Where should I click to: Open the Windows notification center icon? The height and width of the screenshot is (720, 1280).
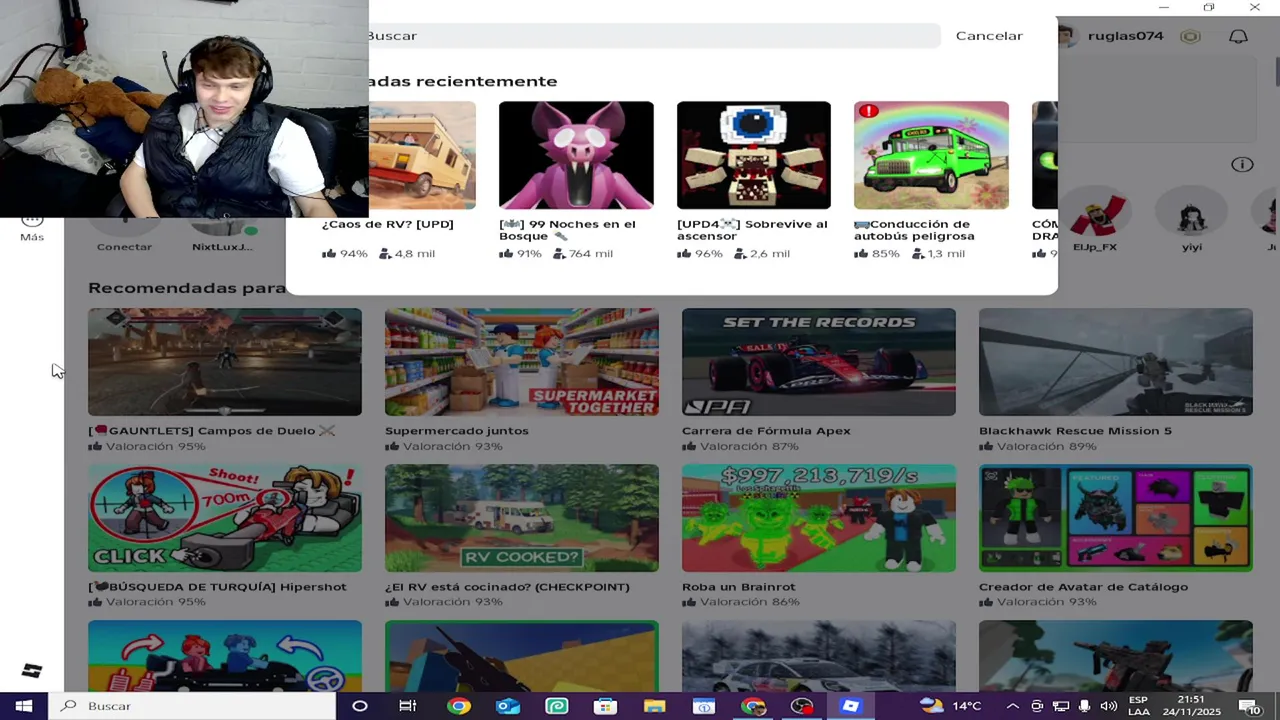click(x=1251, y=706)
